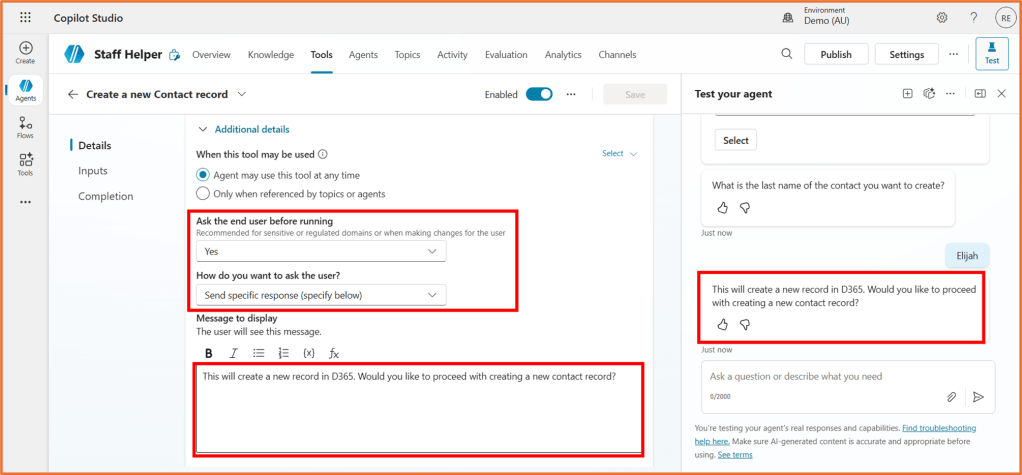Click the Save button
The height and width of the screenshot is (475, 1022).
635,94
